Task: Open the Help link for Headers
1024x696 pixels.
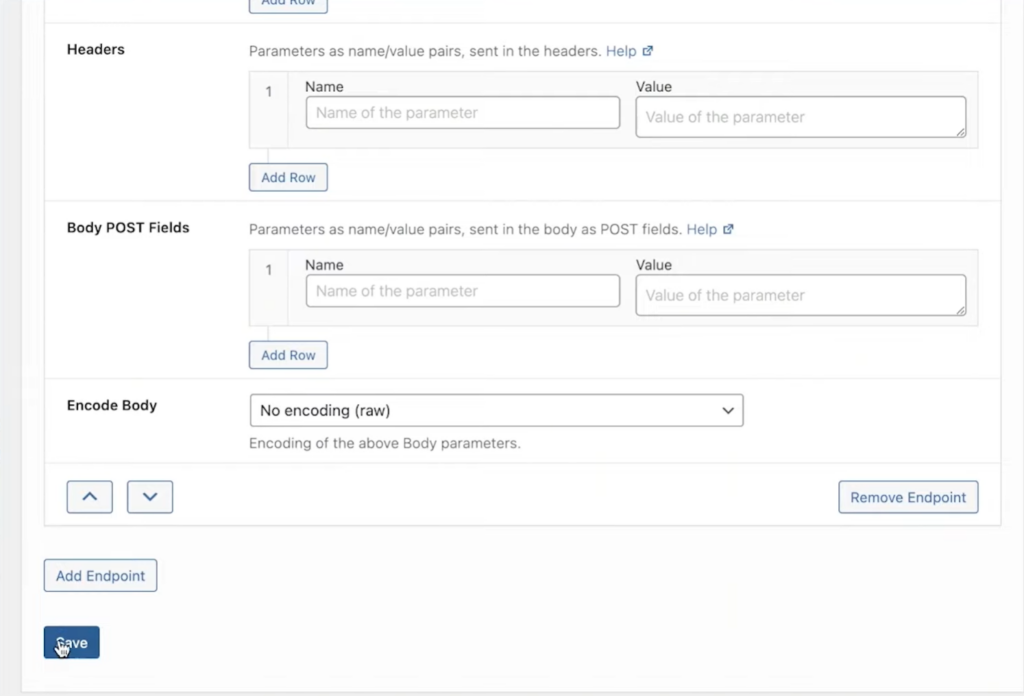Action: 620,50
